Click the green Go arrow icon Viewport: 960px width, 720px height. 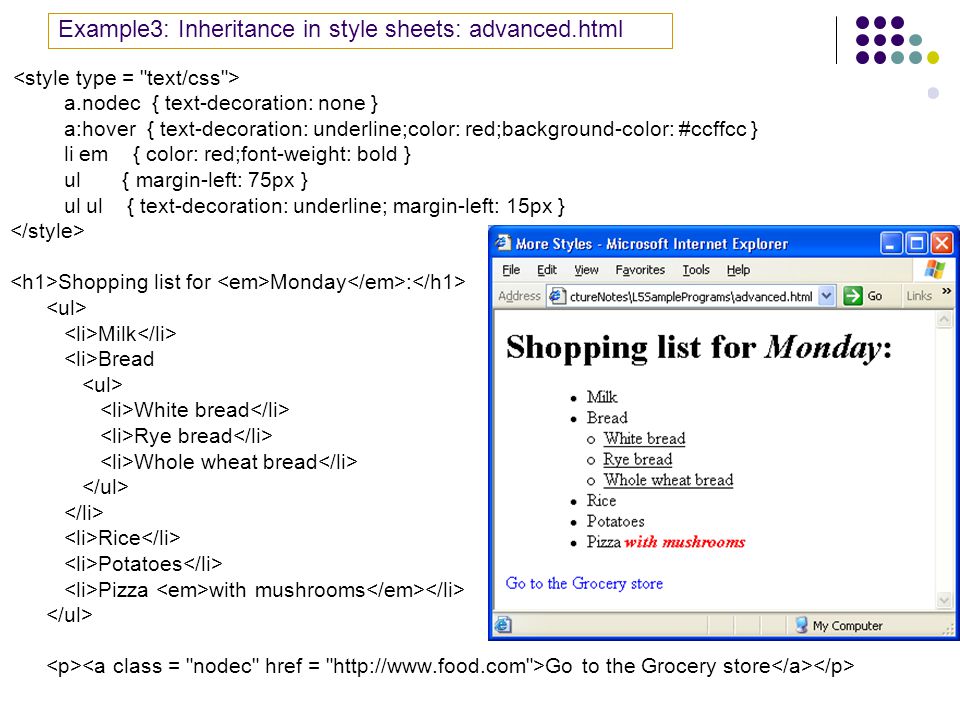[852, 296]
